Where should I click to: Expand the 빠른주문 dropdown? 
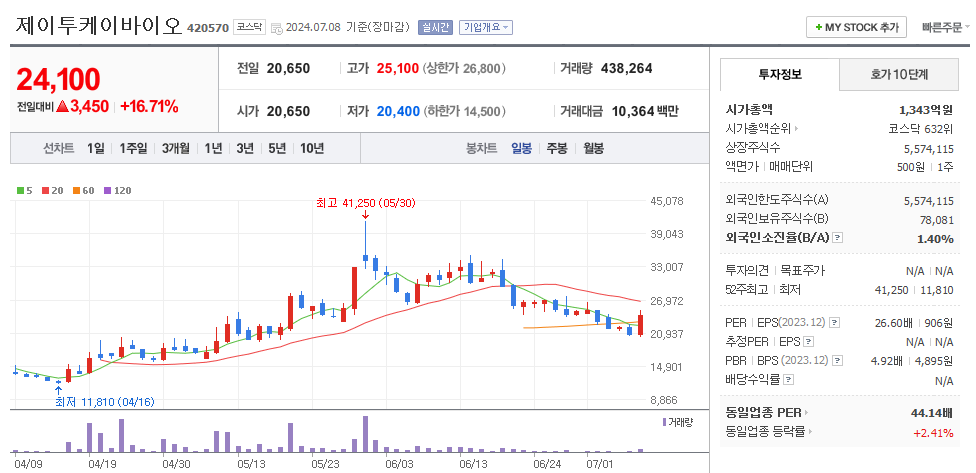pos(946,27)
